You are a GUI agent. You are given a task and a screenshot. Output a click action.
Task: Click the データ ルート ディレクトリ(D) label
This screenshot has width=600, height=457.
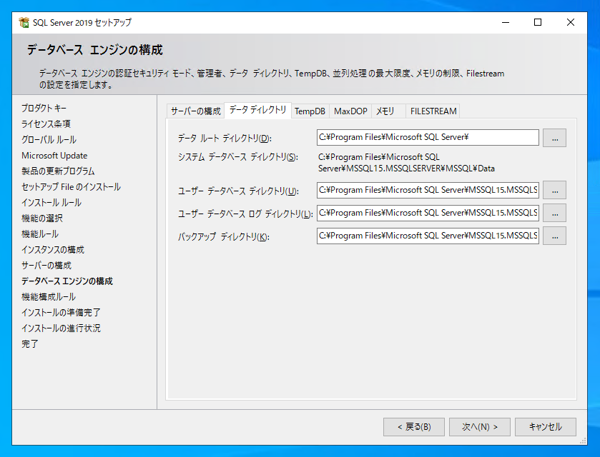click(x=224, y=138)
